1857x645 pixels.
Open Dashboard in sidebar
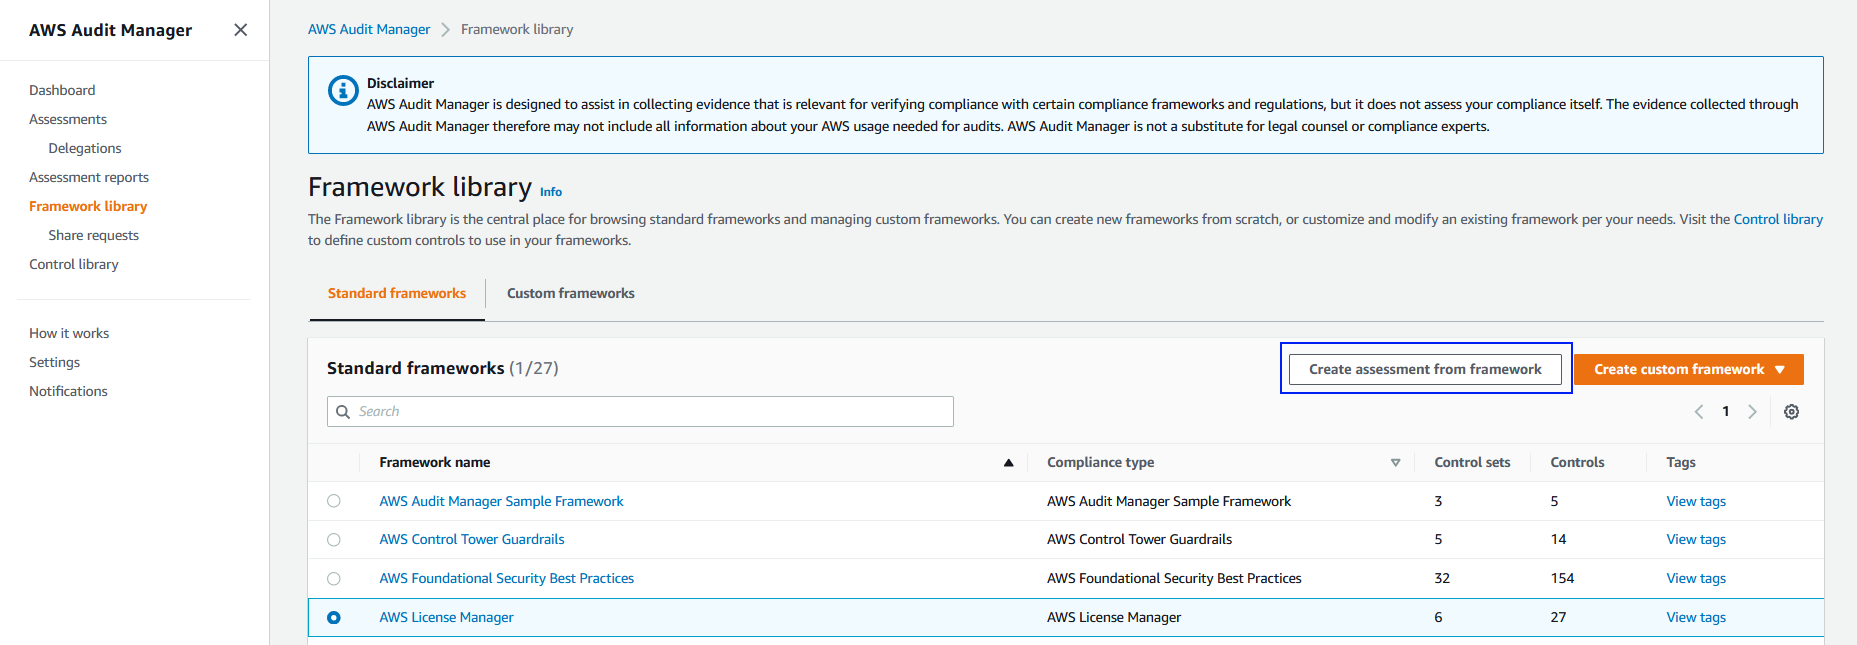(x=62, y=90)
